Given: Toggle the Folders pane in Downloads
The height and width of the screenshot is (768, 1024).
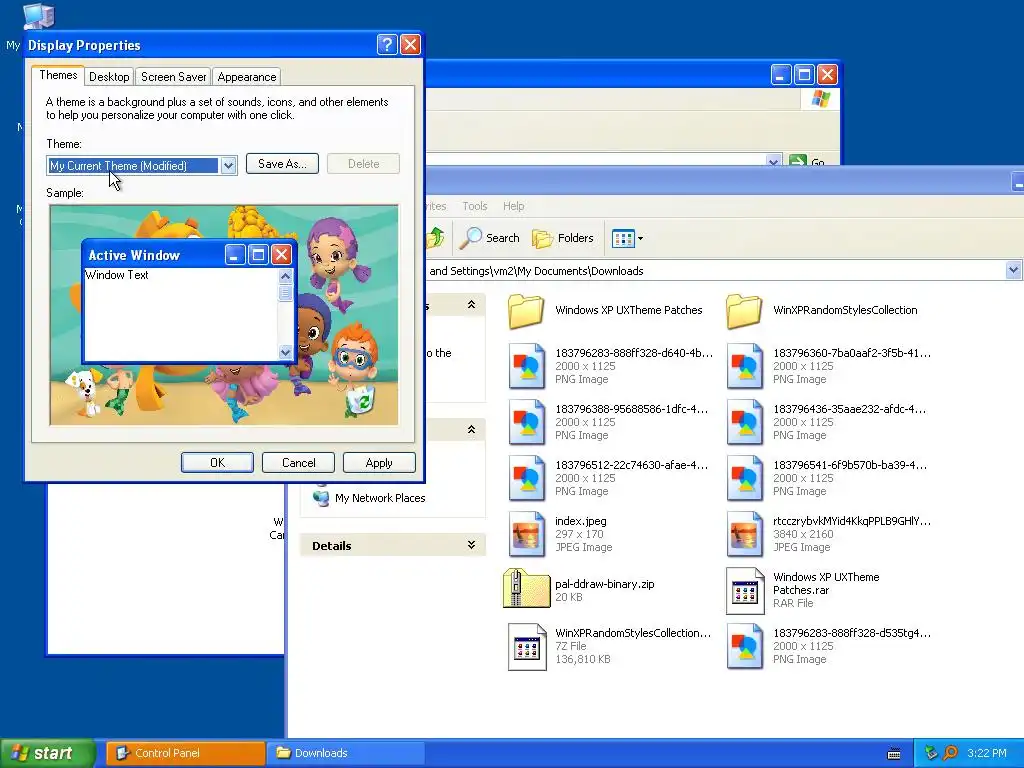Looking at the screenshot, I should [563, 238].
